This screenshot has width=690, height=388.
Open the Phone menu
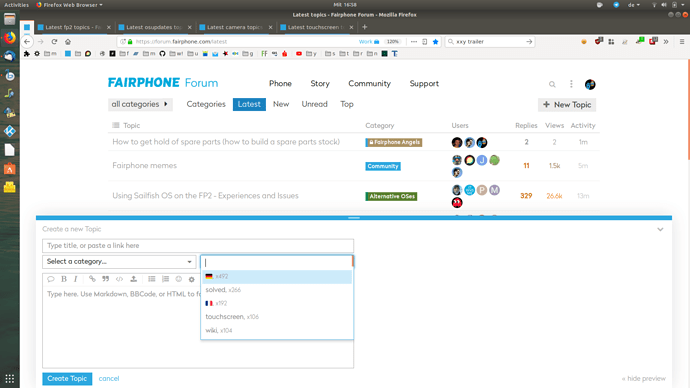coord(280,84)
